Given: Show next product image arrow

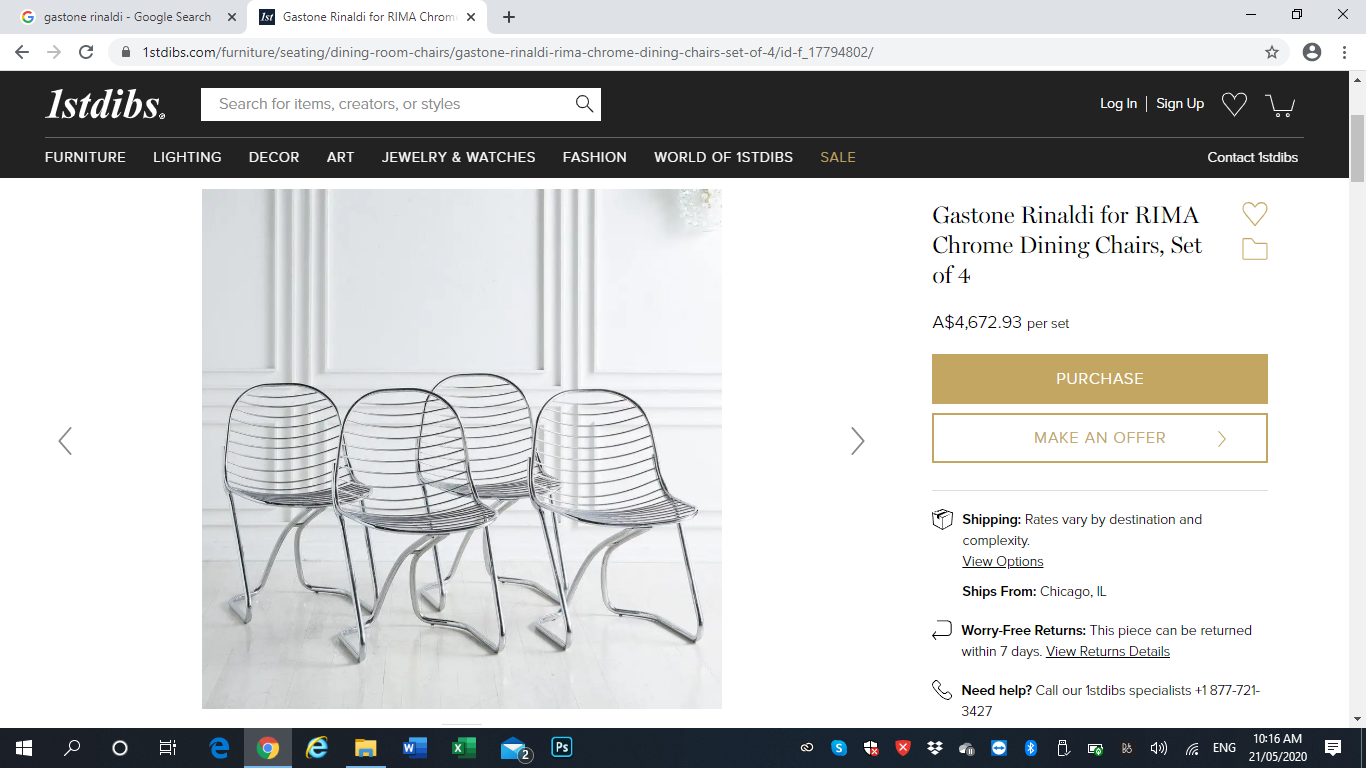Looking at the screenshot, I should (x=857, y=441).
